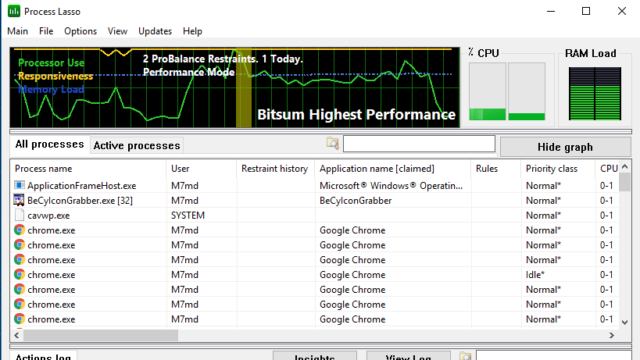Click the Processor Use graph legend label
This screenshot has width=640, height=360.
(51, 63)
